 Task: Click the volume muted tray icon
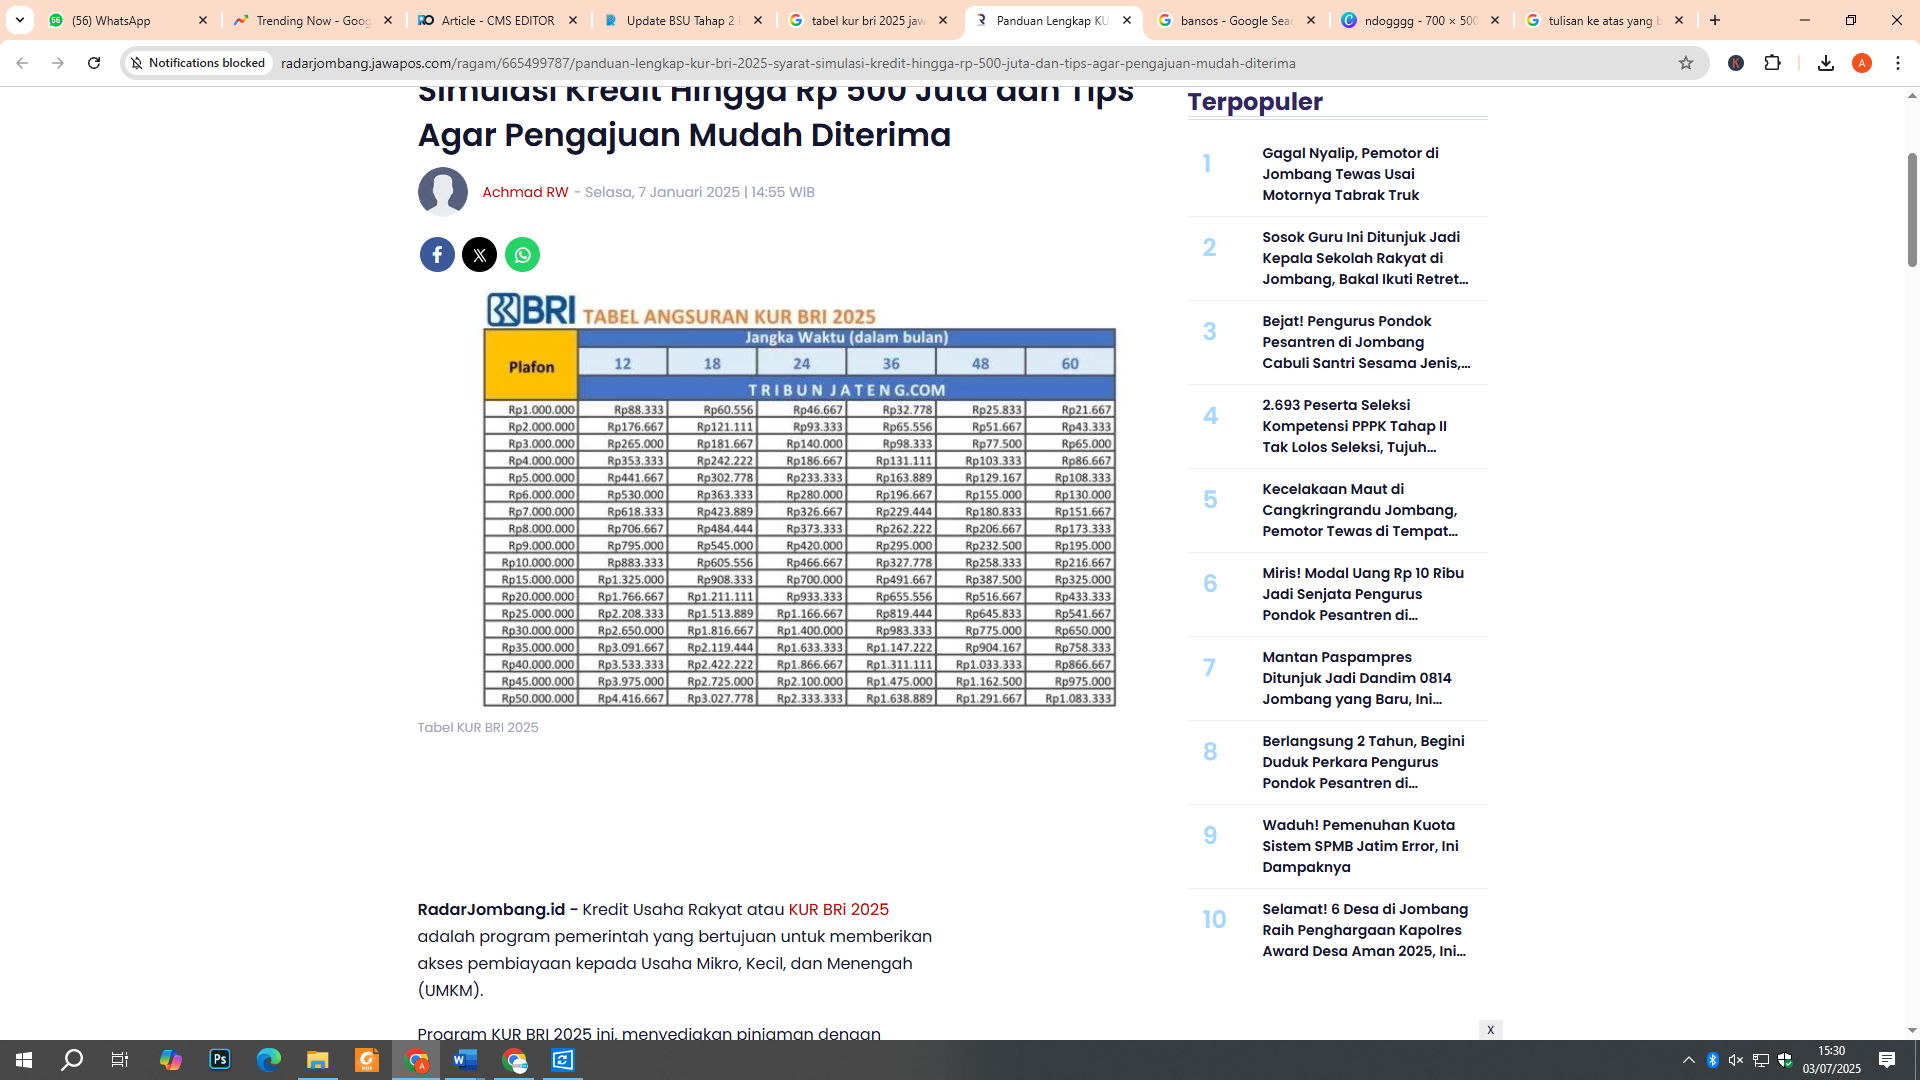coord(1736,1060)
